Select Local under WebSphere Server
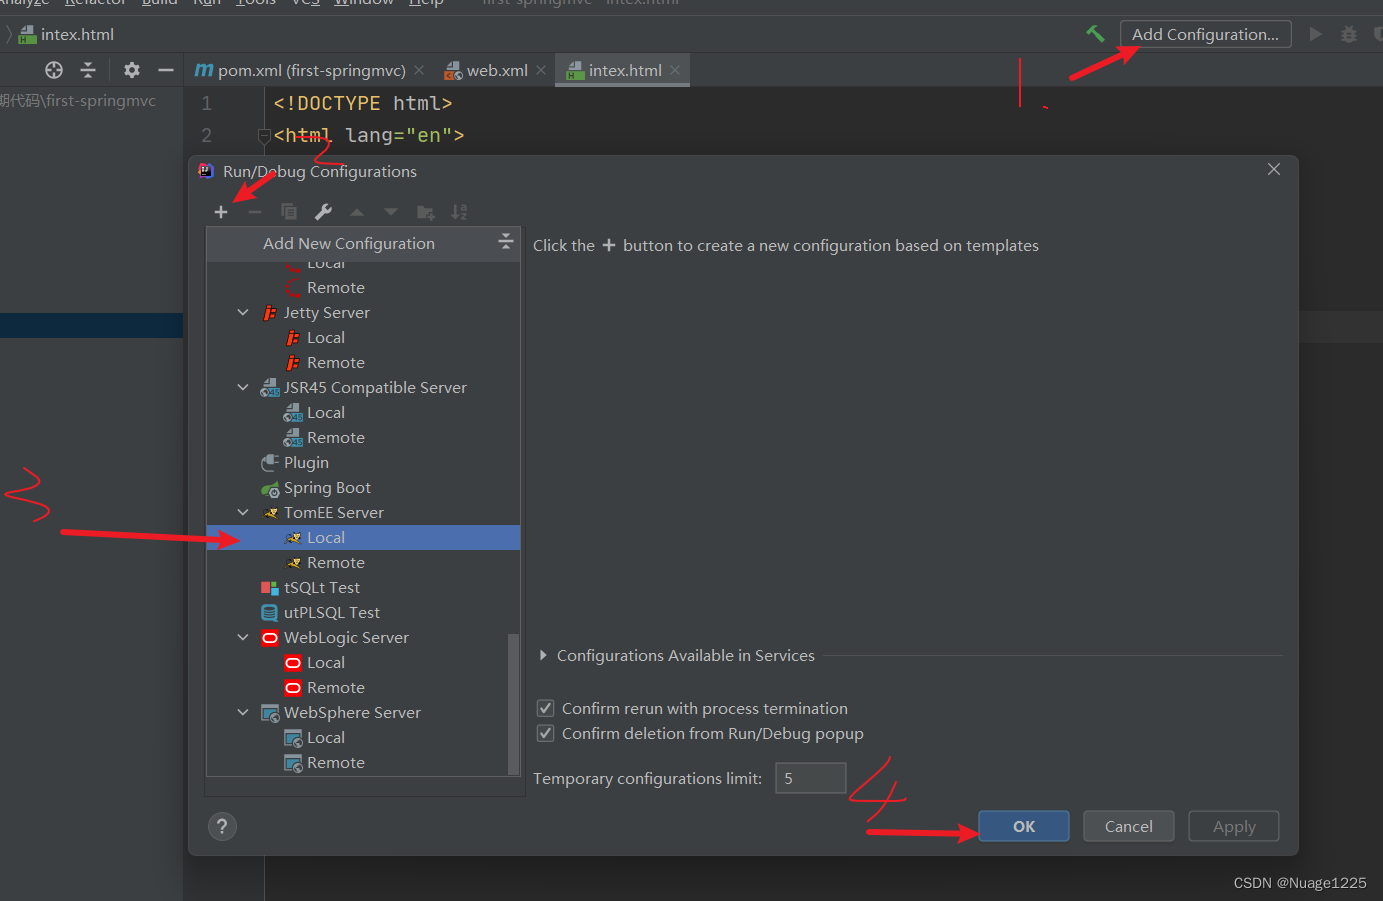The height and width of the screenshot is (901, 1383). pyautogui.click(x=326, y=737)
